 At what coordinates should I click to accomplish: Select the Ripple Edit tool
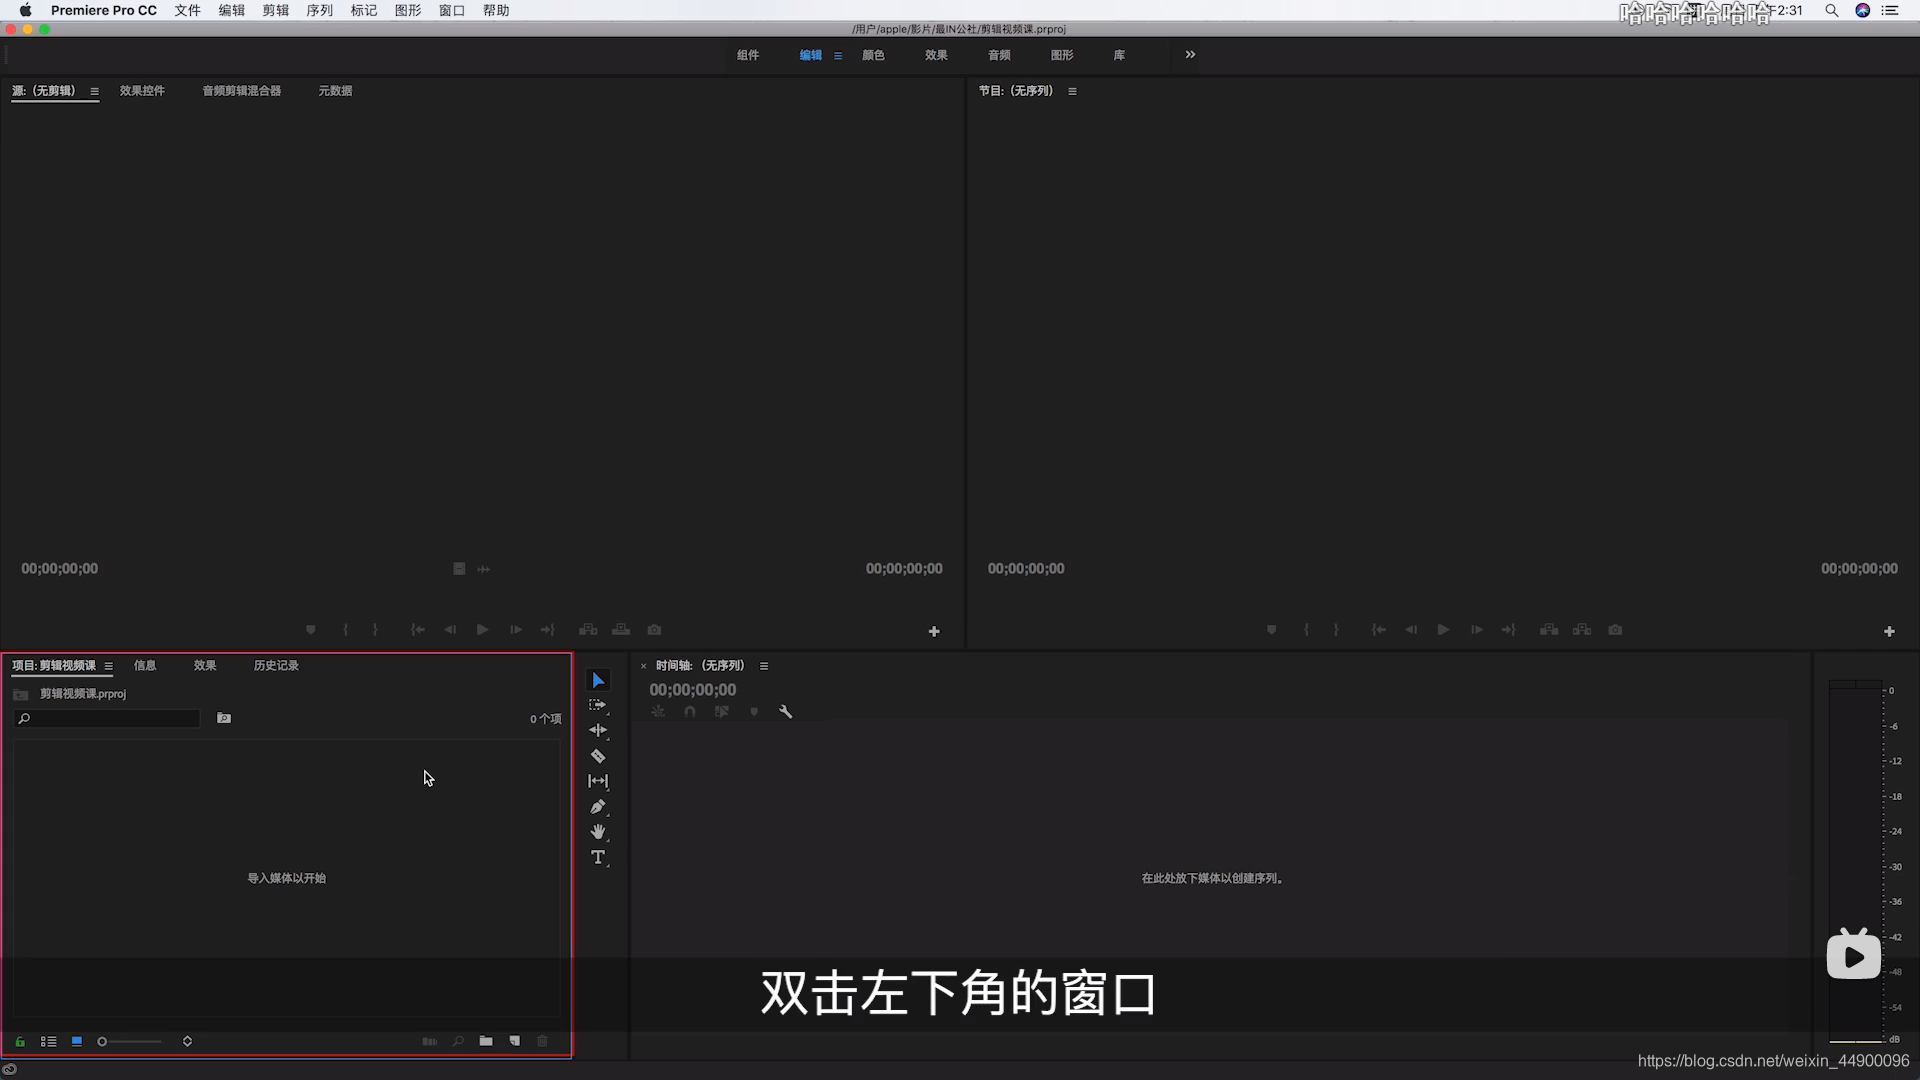[x=598, y=731]
